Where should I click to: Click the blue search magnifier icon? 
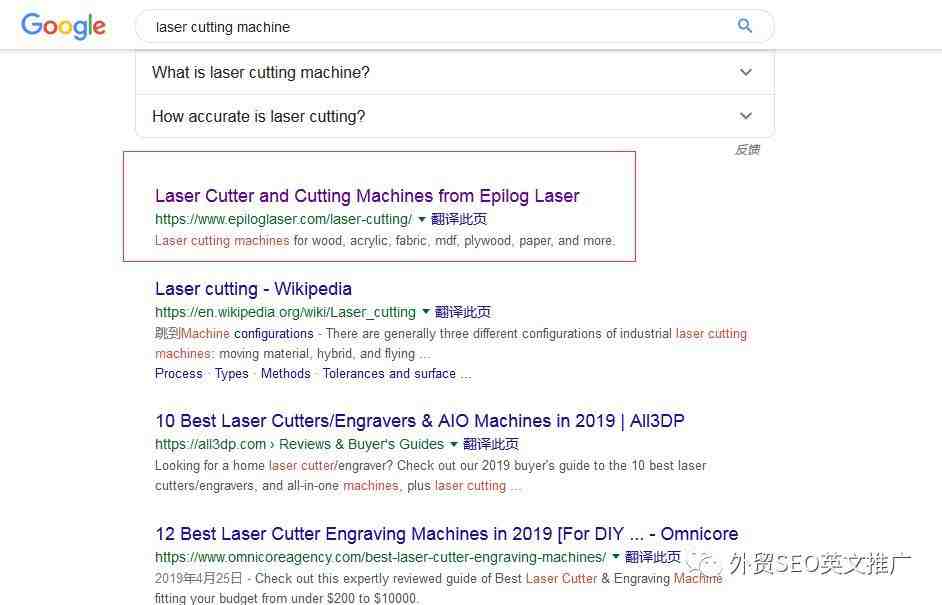(x=745, y=26)
